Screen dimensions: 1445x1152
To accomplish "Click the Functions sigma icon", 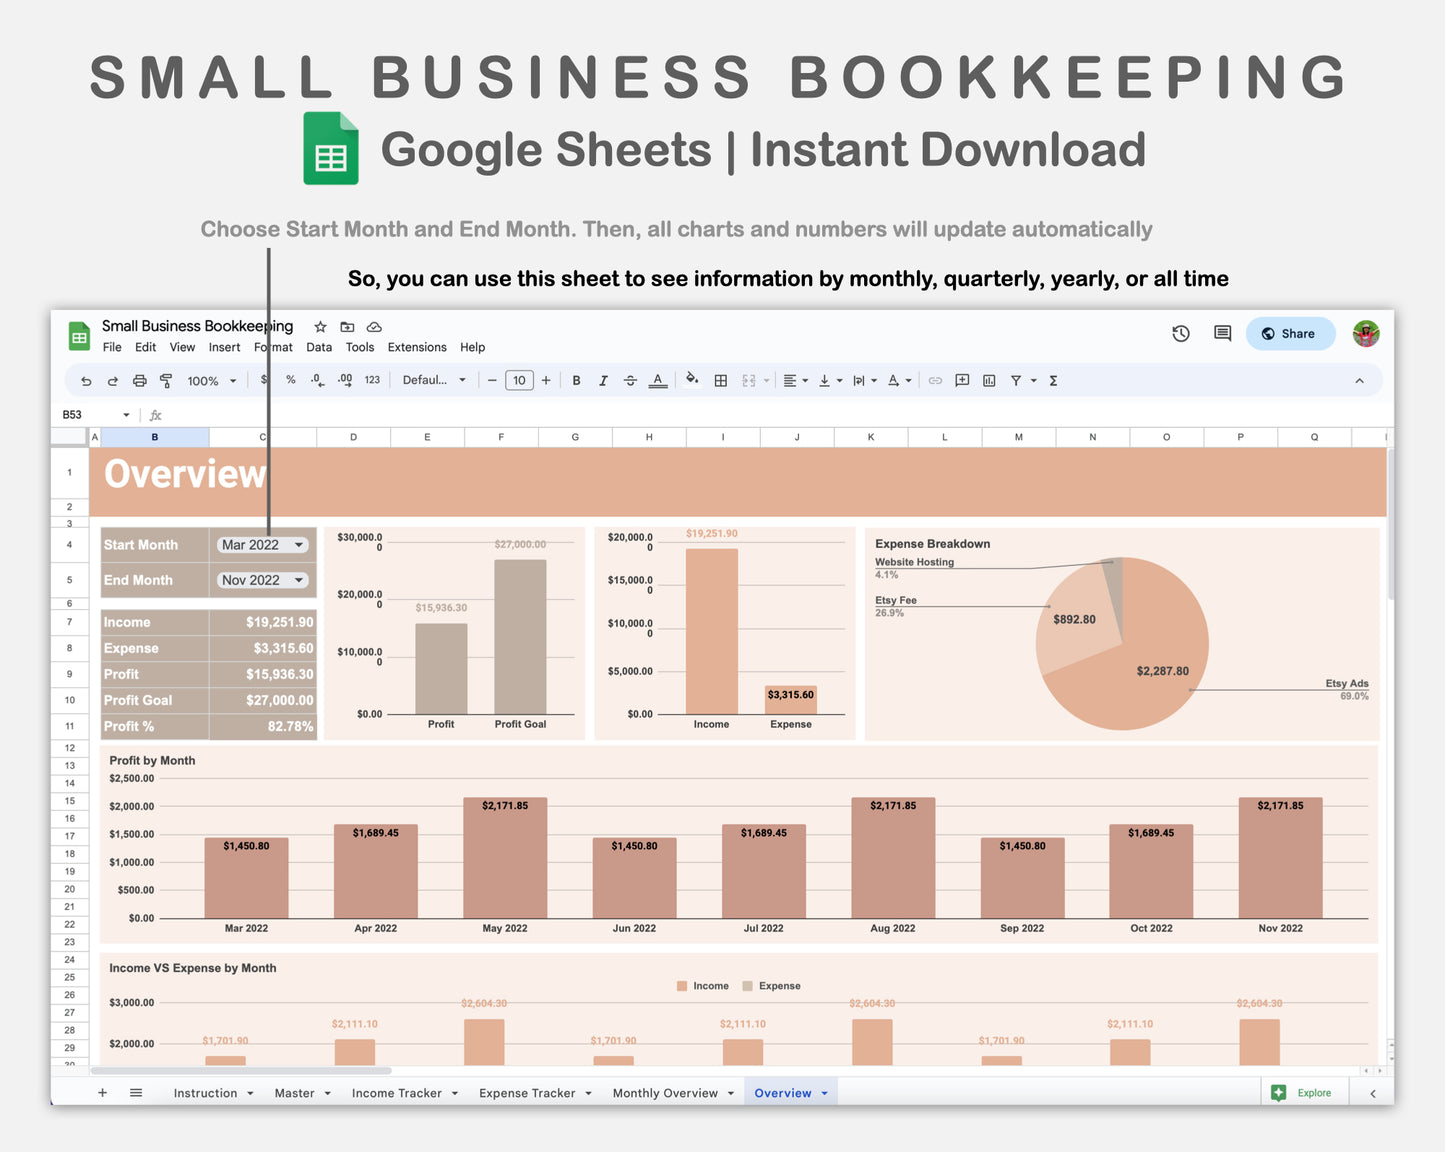I will [1053, 380].
